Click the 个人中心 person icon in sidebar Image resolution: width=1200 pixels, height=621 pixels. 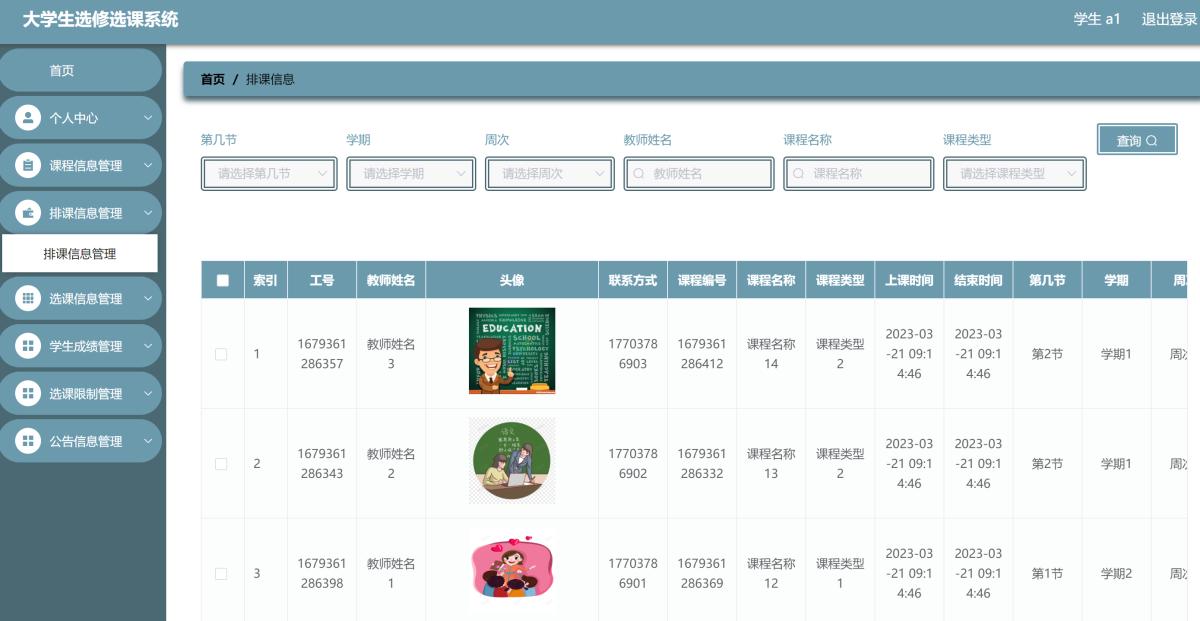(28, 118)
